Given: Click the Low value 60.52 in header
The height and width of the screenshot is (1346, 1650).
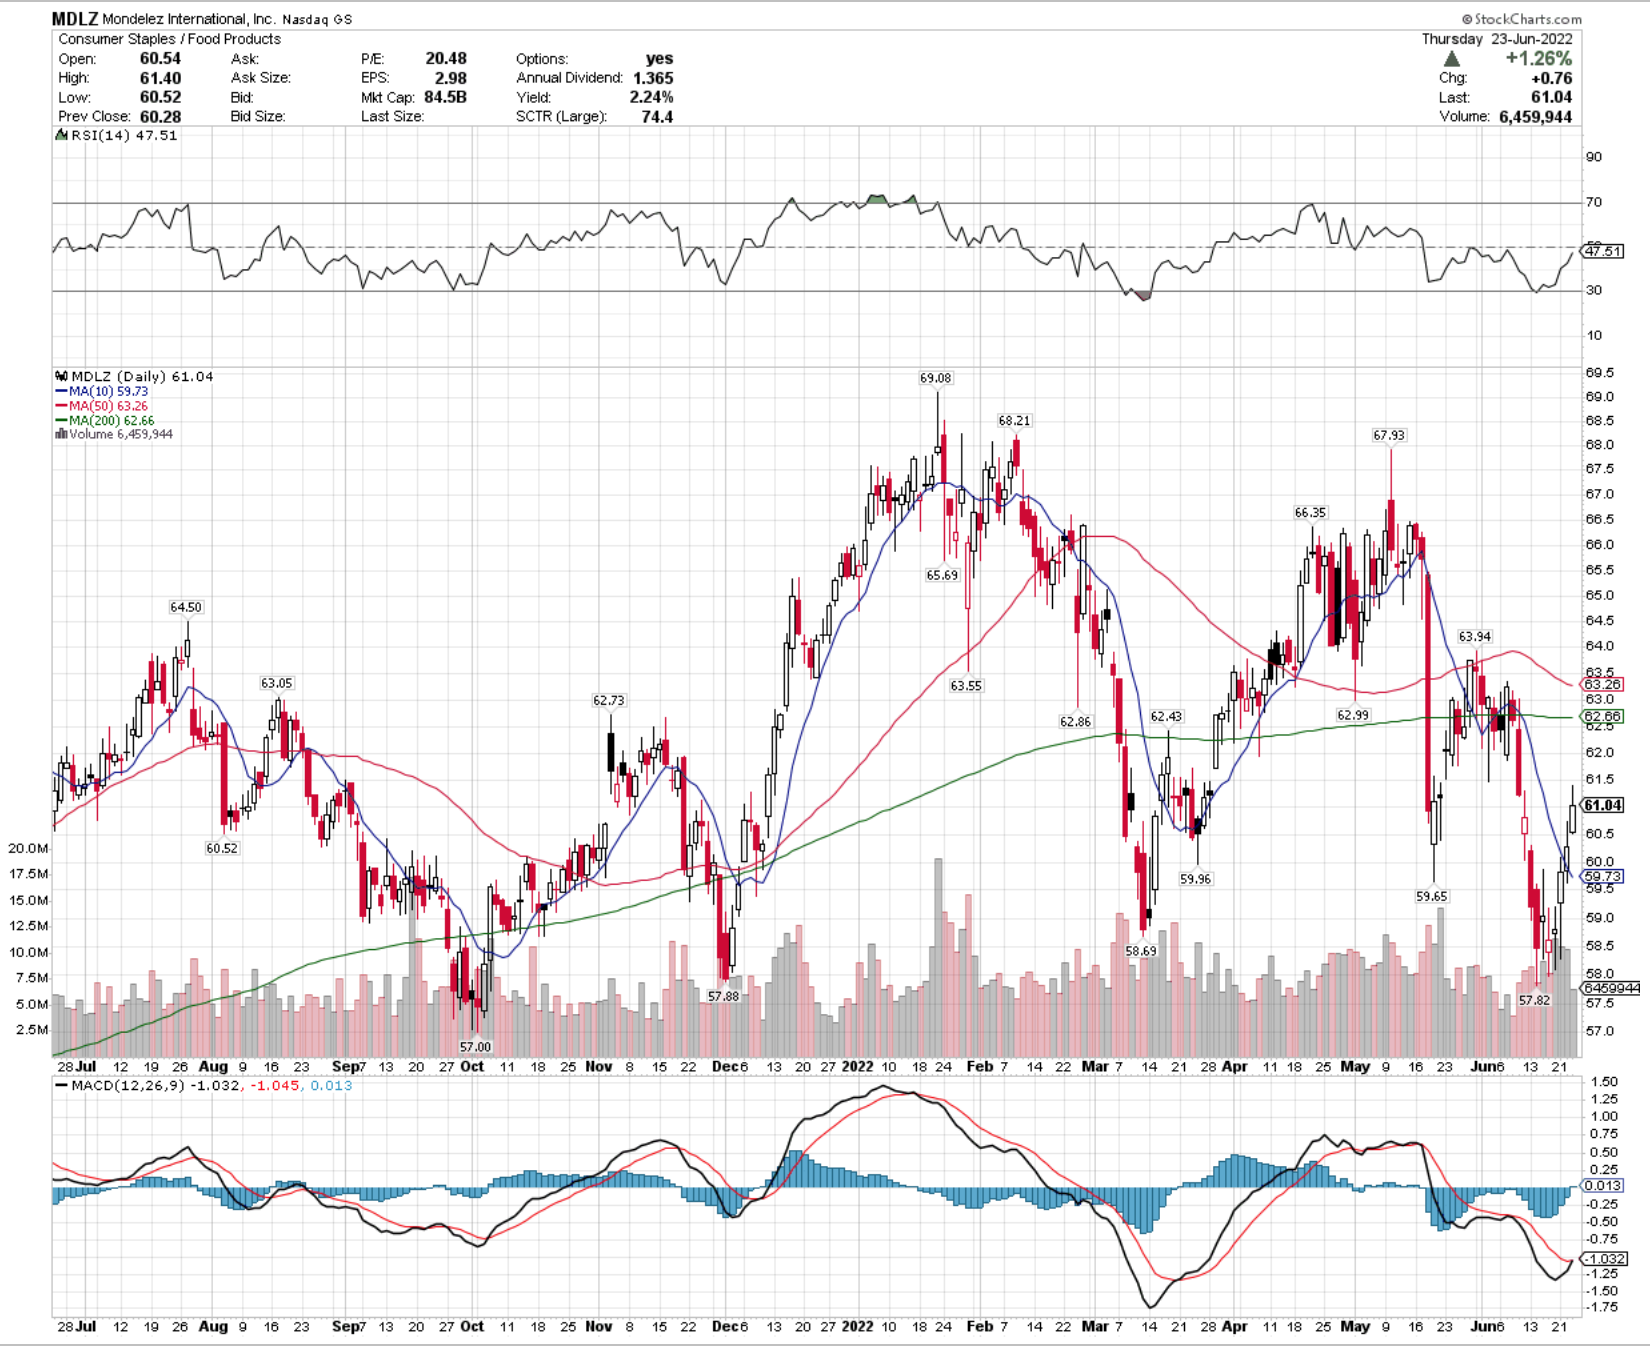Looking at the screenshot, I should [160, 97].
